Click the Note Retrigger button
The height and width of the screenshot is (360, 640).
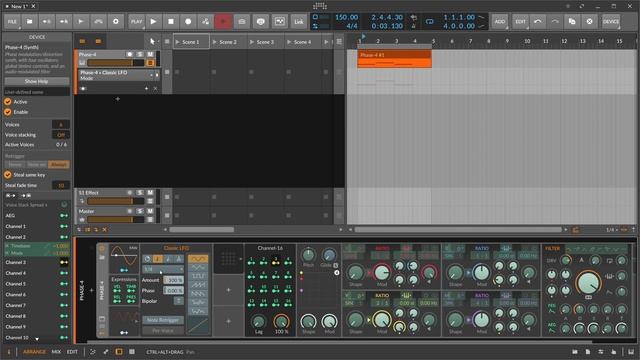coord(163,320)
